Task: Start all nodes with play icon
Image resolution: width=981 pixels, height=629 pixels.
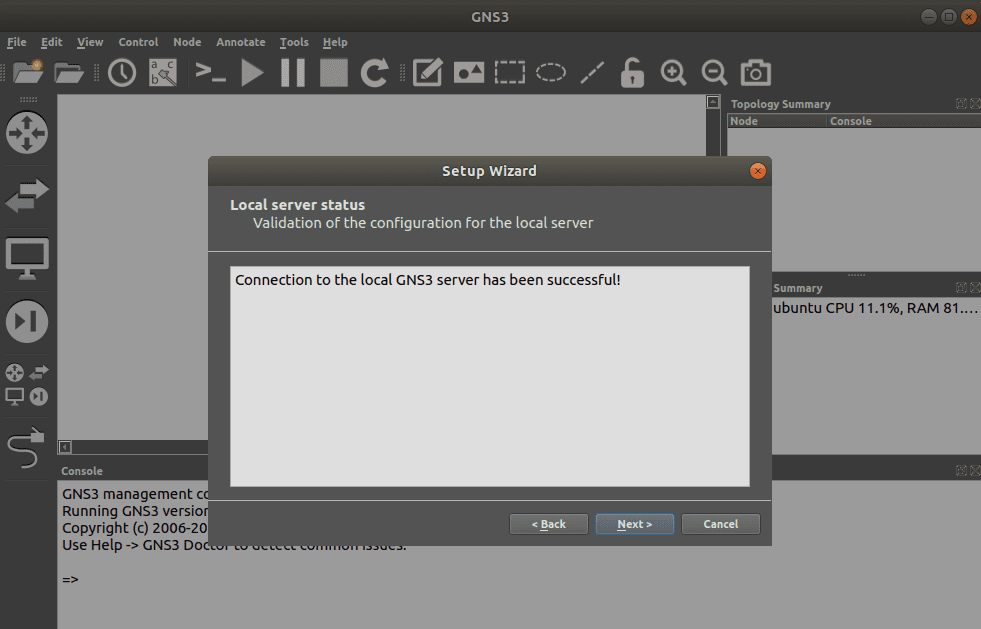Action: [x=252, y=73]
